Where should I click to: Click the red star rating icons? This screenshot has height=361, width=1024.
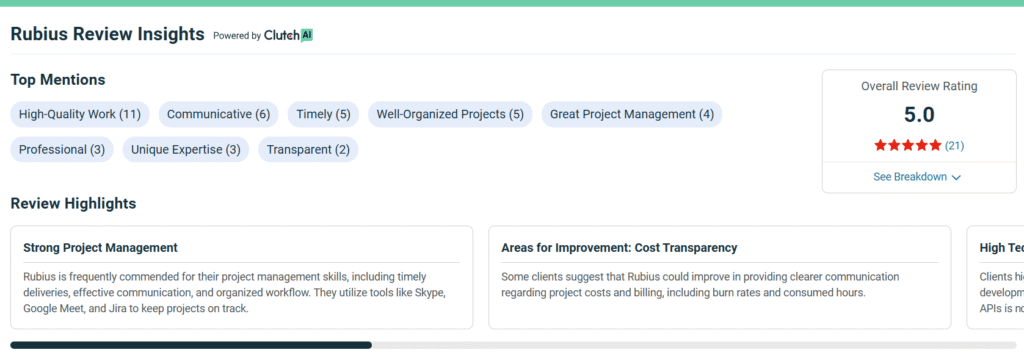pos(908,146)
